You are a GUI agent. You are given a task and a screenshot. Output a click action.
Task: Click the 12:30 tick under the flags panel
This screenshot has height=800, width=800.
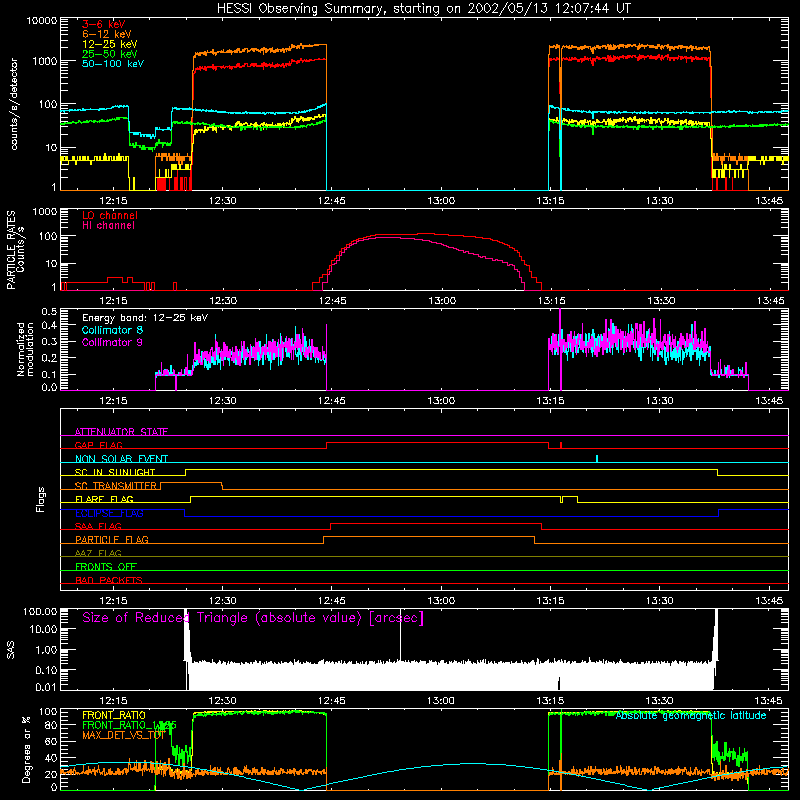(x=222, y=601)
